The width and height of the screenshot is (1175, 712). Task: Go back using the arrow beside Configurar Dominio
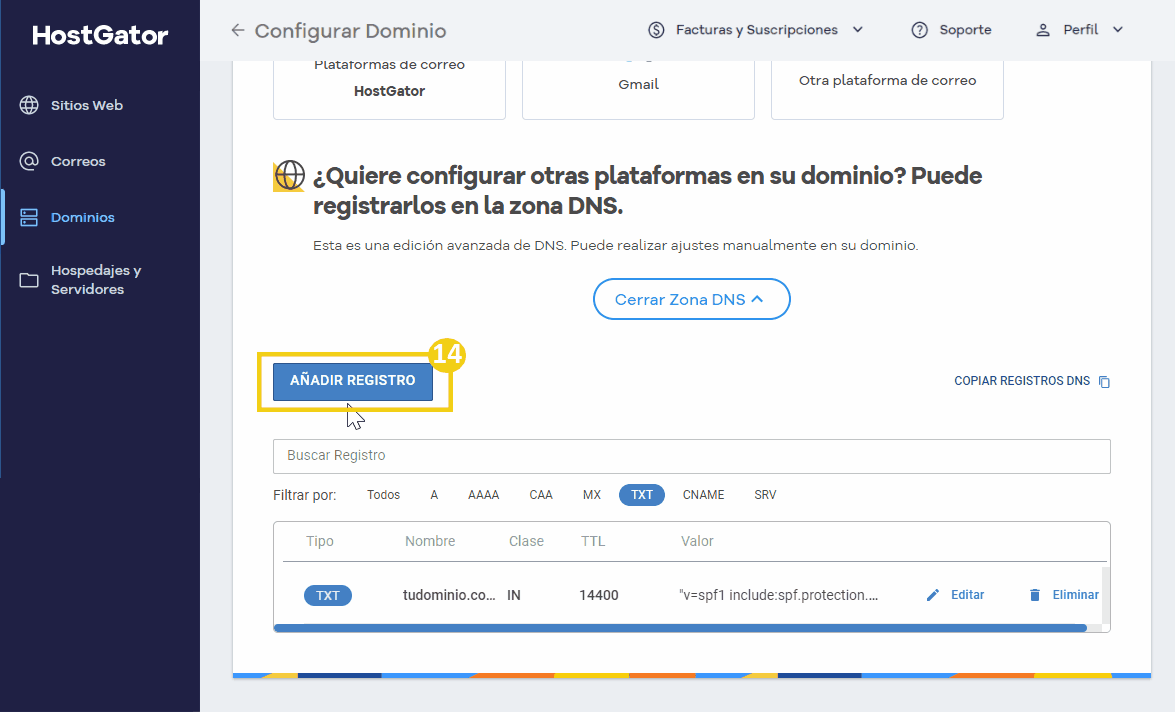pyautogui.click(x=238, y=30)
